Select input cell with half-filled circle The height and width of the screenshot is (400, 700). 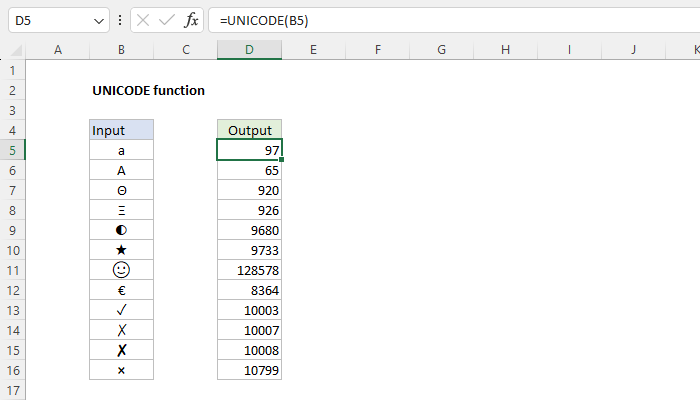click(121, 230)
